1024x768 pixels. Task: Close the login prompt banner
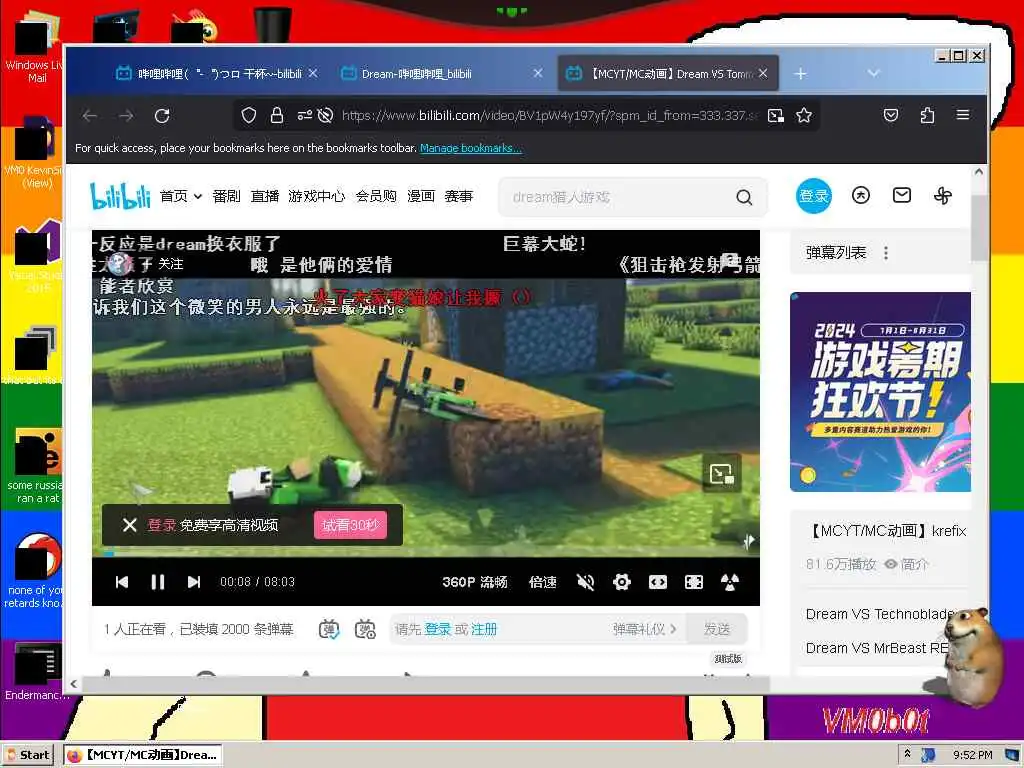click(x=129, y=525)
